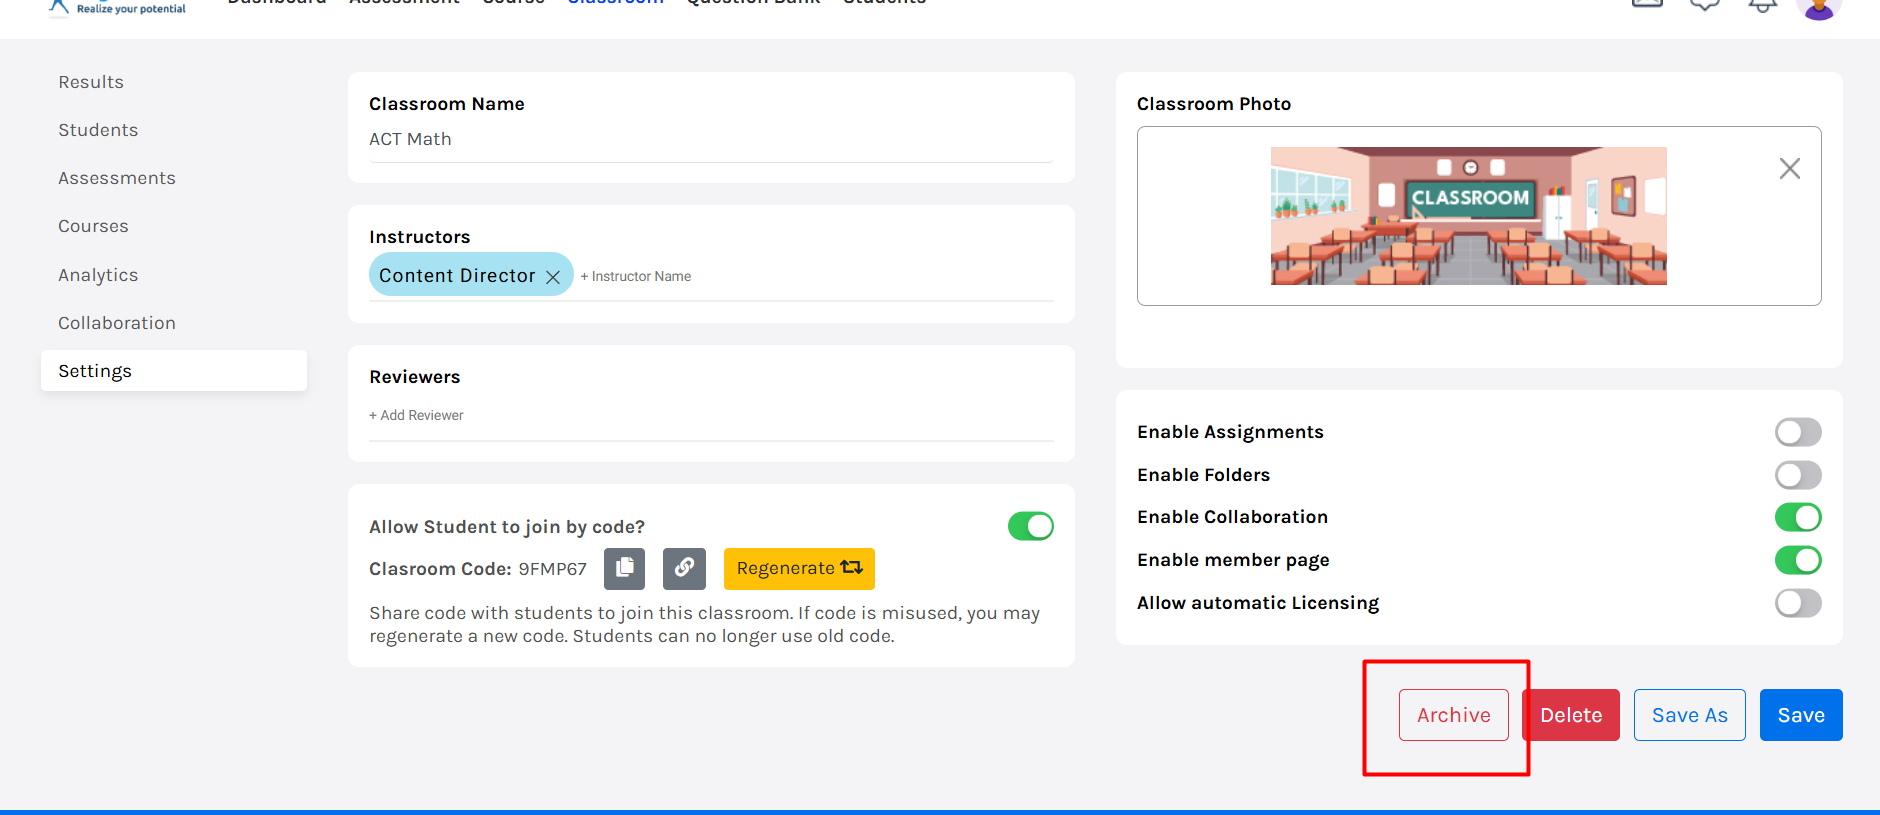Go to Analytics in the sidebar
The width and height of the screenshot is (1880, 815).
(x=98, y=275)
